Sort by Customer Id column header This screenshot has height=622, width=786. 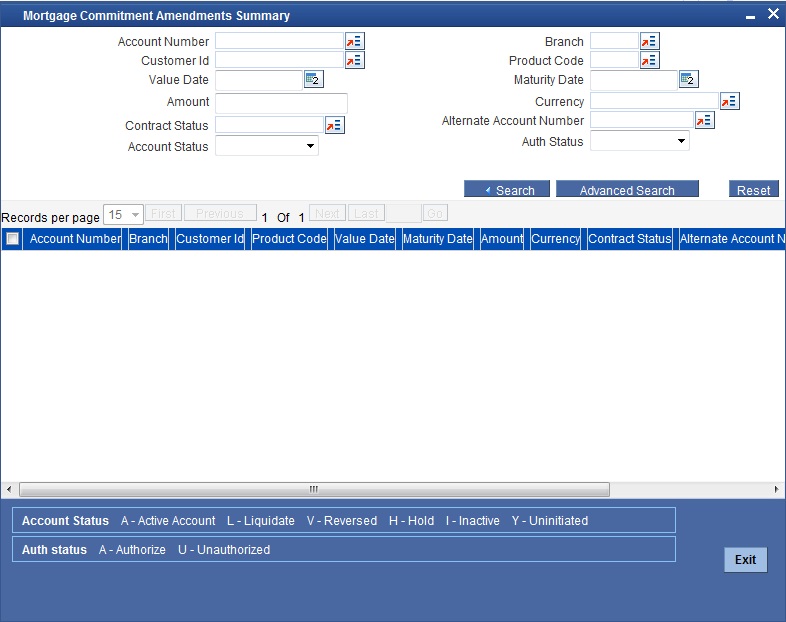pyautogui.click(x=210, y=239)
